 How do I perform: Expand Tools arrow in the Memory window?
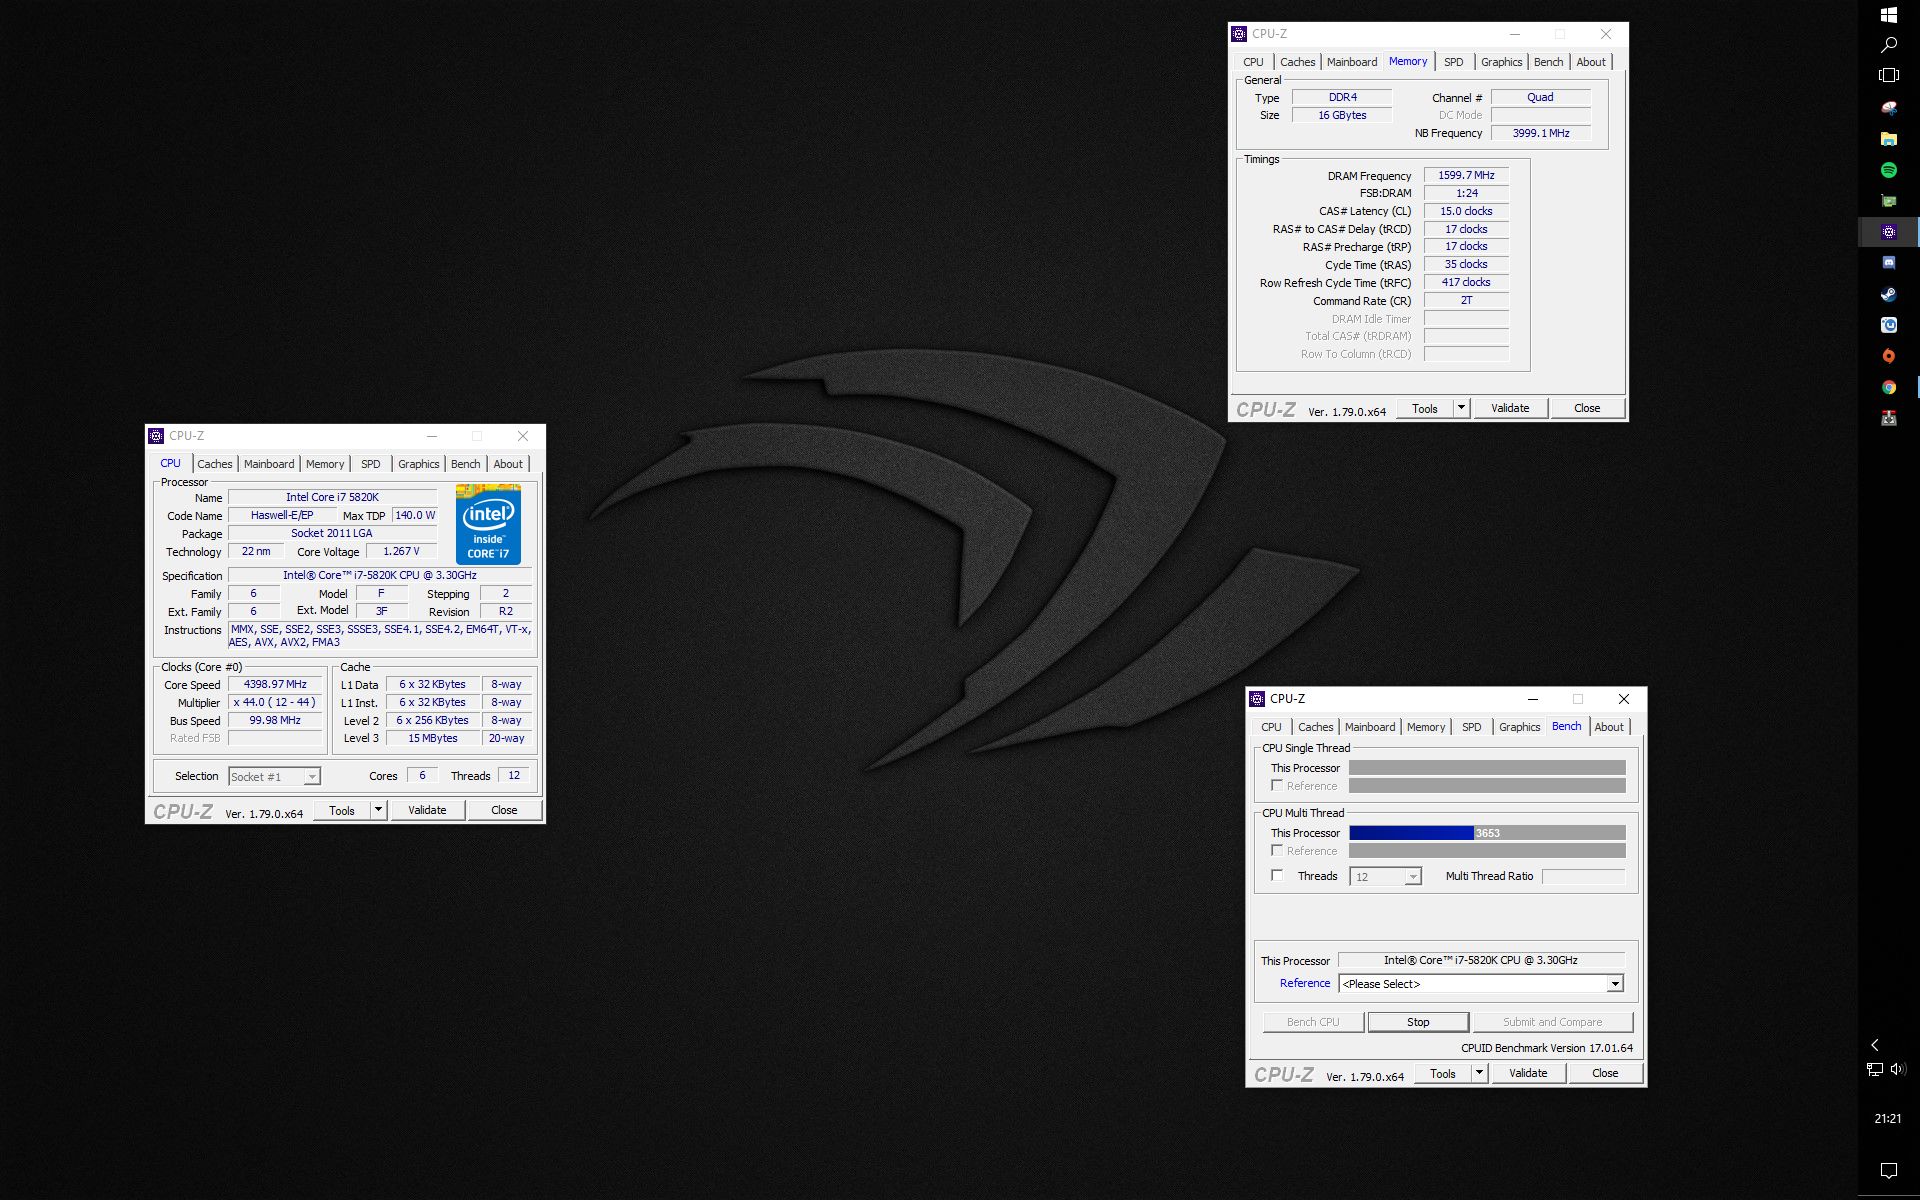[x=1461, y=408]
